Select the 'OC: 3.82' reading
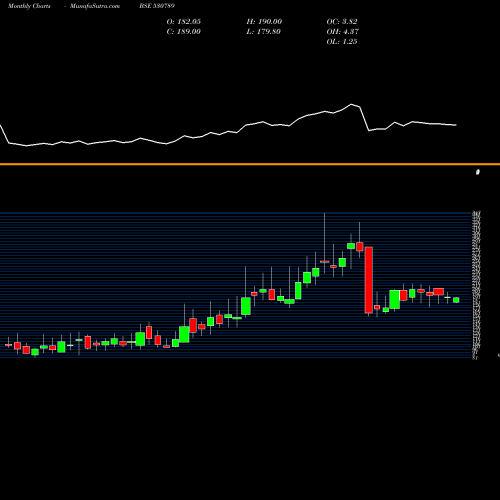 (x=342, y=22)
